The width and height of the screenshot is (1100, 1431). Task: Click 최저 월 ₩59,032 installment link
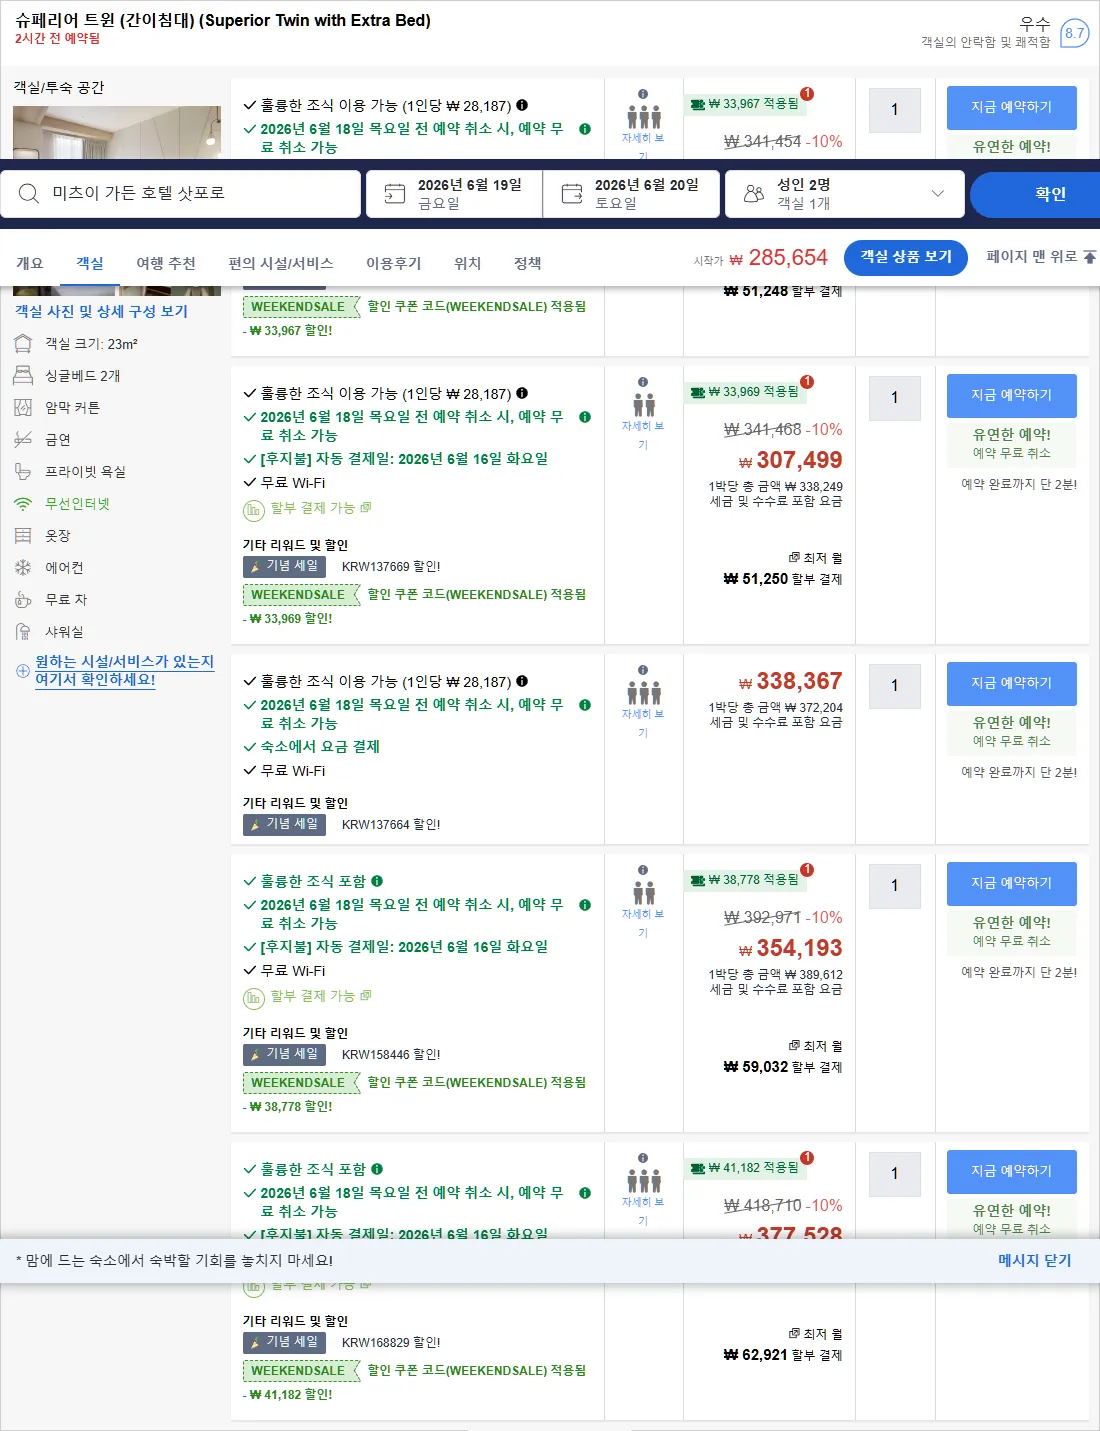pyautogui.click(x=784, y=1057)
